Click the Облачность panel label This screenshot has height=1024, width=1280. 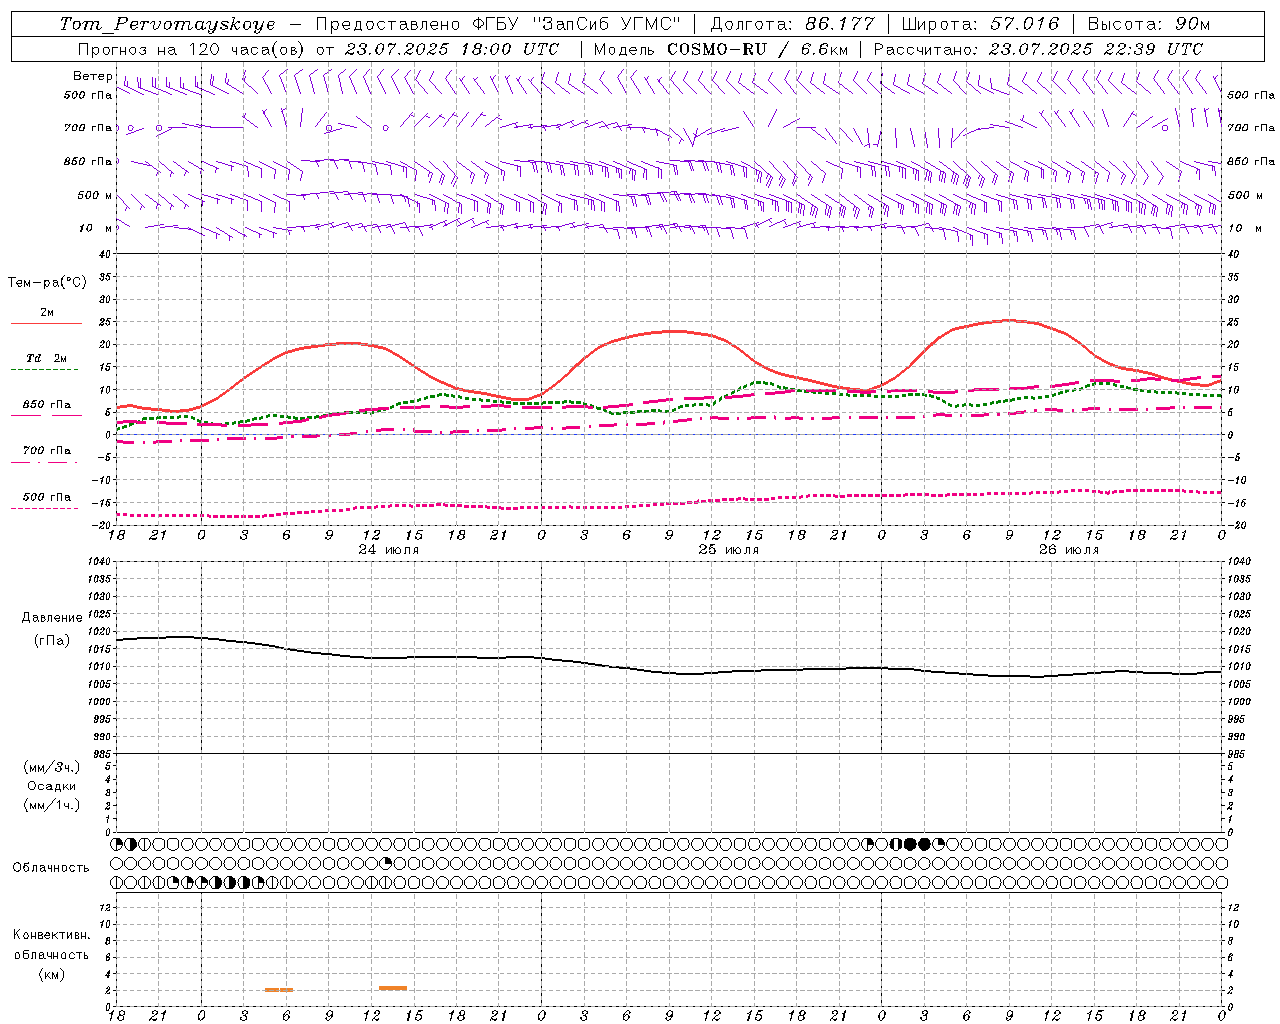click(51, 868)
